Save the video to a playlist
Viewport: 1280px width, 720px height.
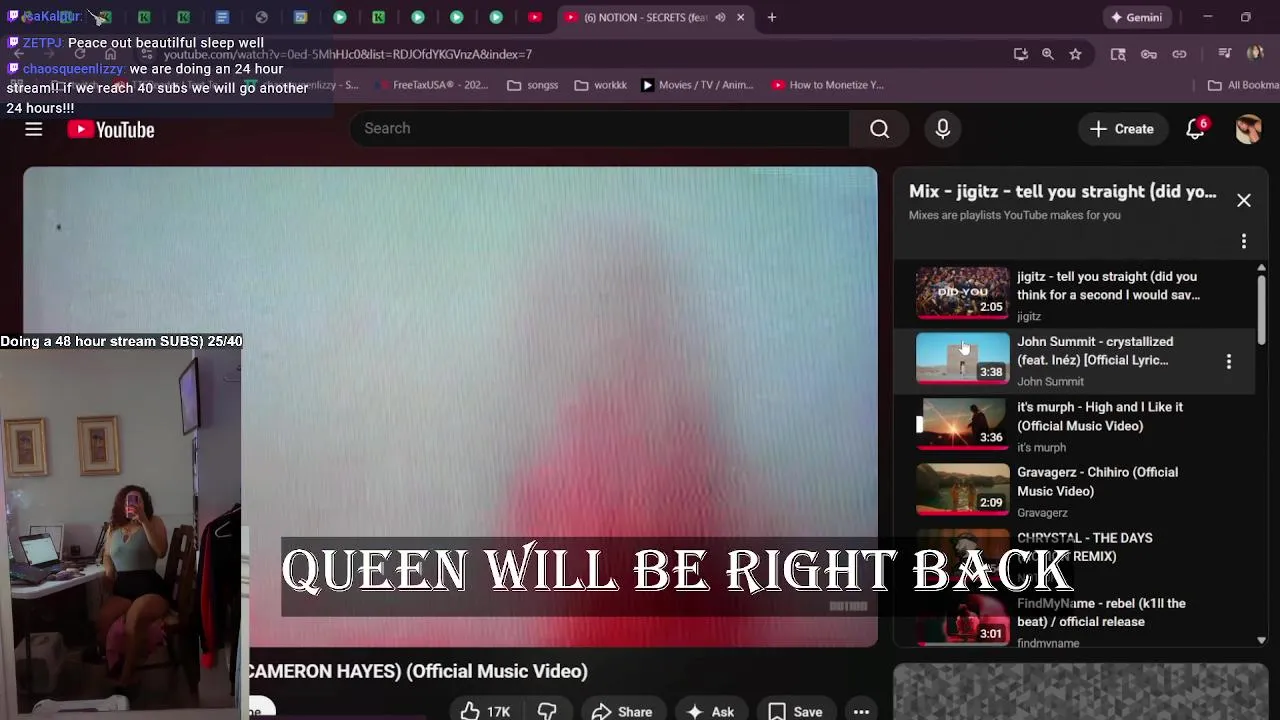click(796, 711)
